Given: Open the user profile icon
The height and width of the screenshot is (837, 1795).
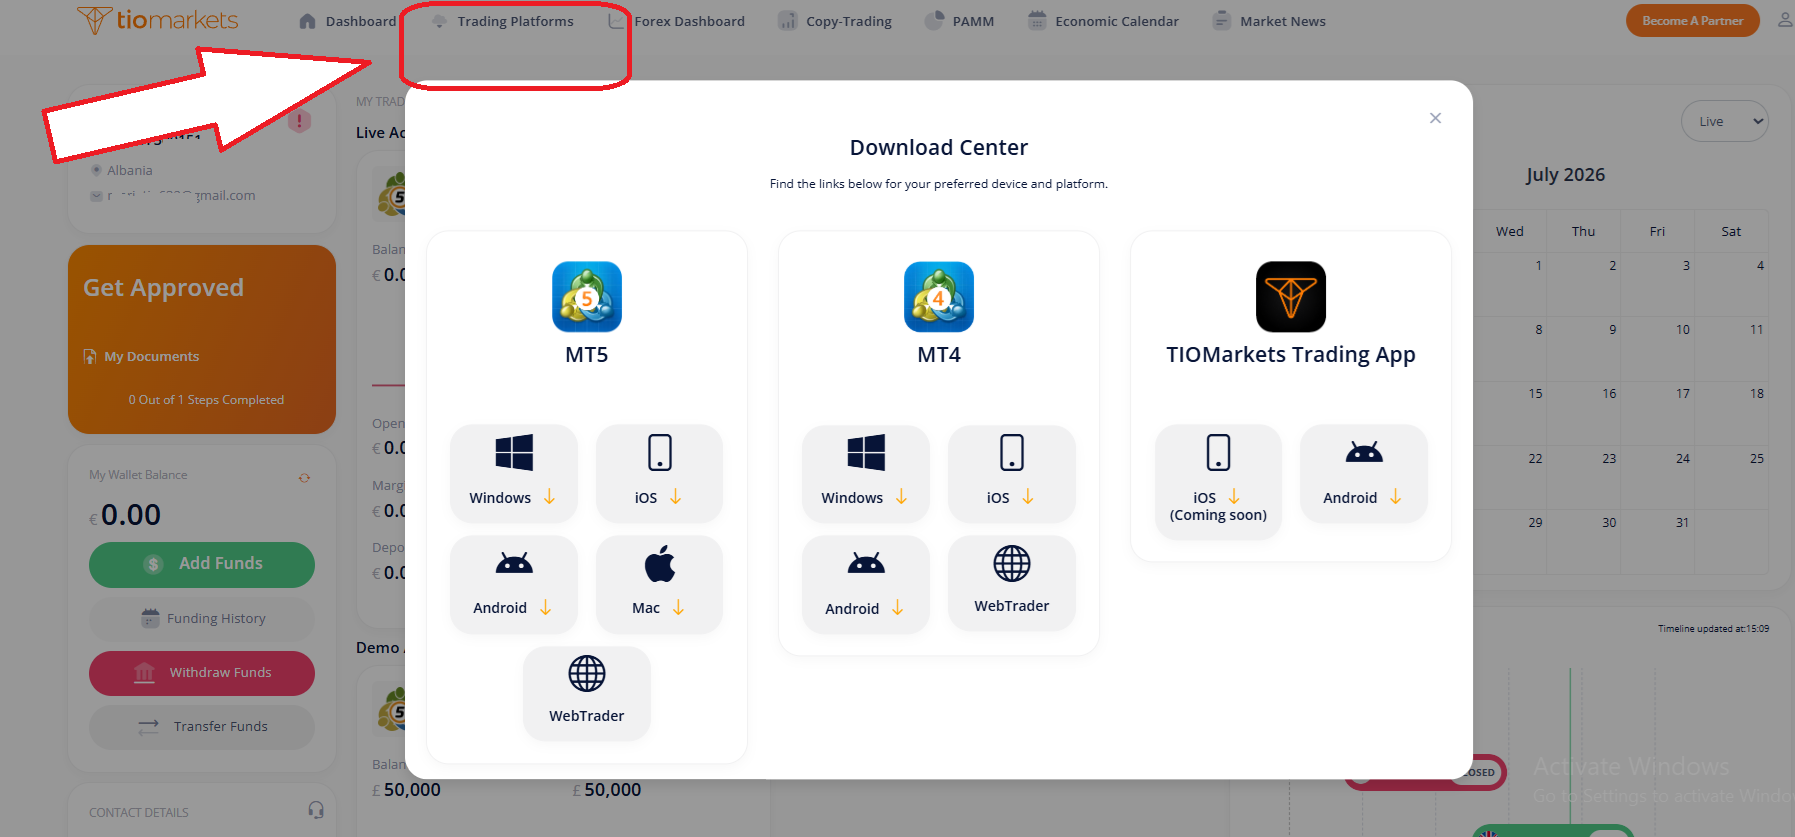Looking at the screenshot, I should [1785, 19].
